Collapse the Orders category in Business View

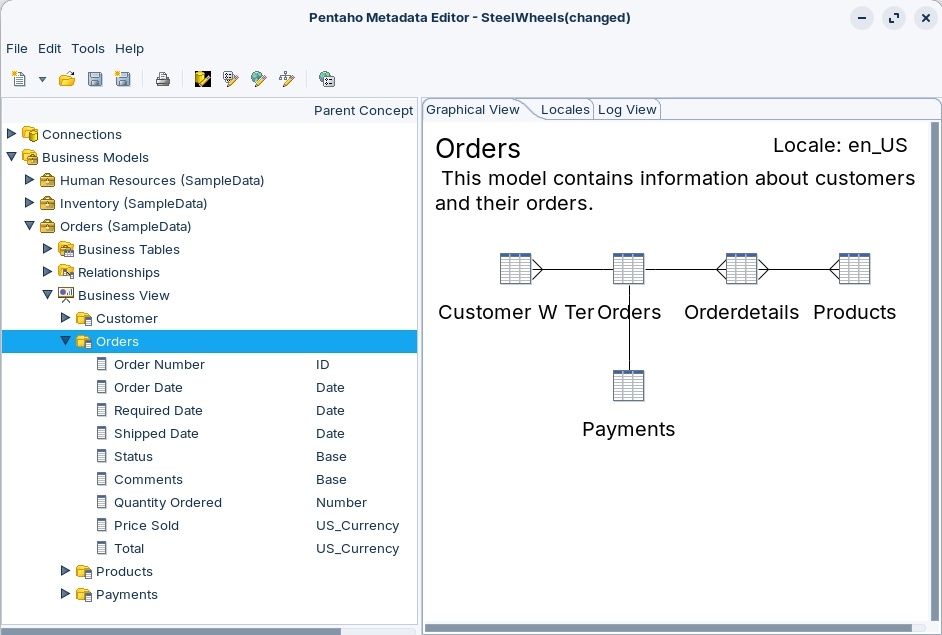(66, 341)
